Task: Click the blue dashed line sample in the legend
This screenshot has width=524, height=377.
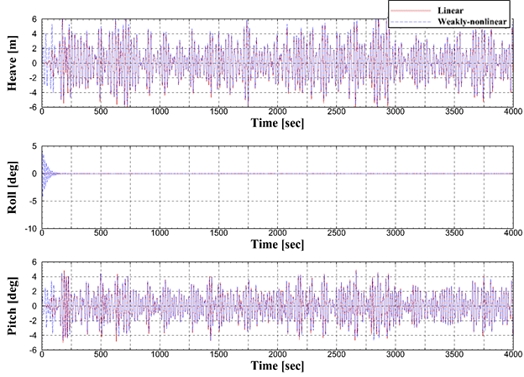Action: [x=411, y=22]
